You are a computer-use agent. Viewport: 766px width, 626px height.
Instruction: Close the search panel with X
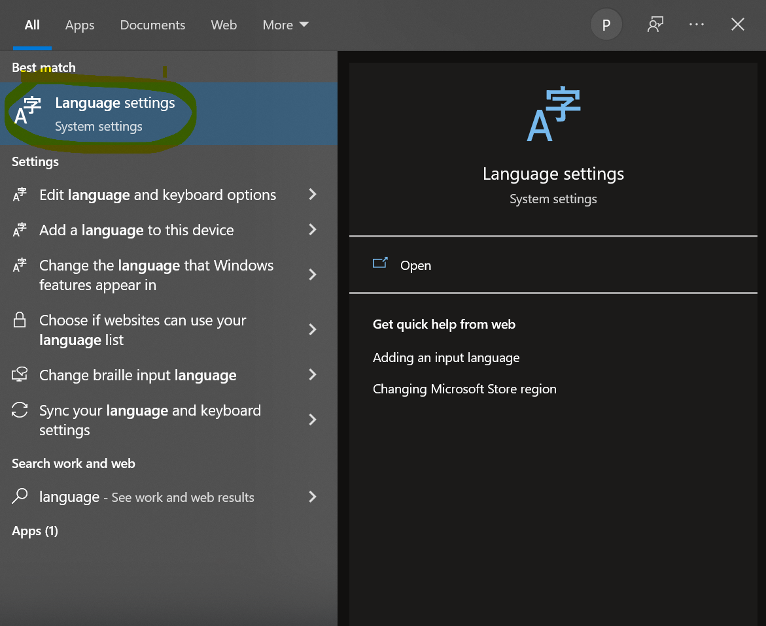click(x=738, y=24)
